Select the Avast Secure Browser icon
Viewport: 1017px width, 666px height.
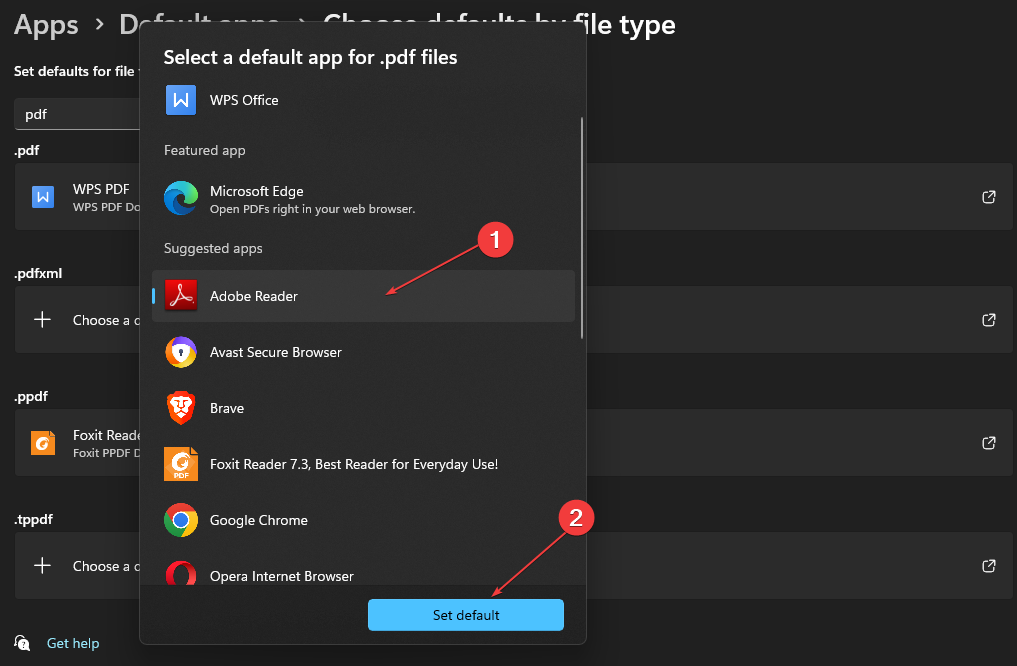(x=181, y=352)
